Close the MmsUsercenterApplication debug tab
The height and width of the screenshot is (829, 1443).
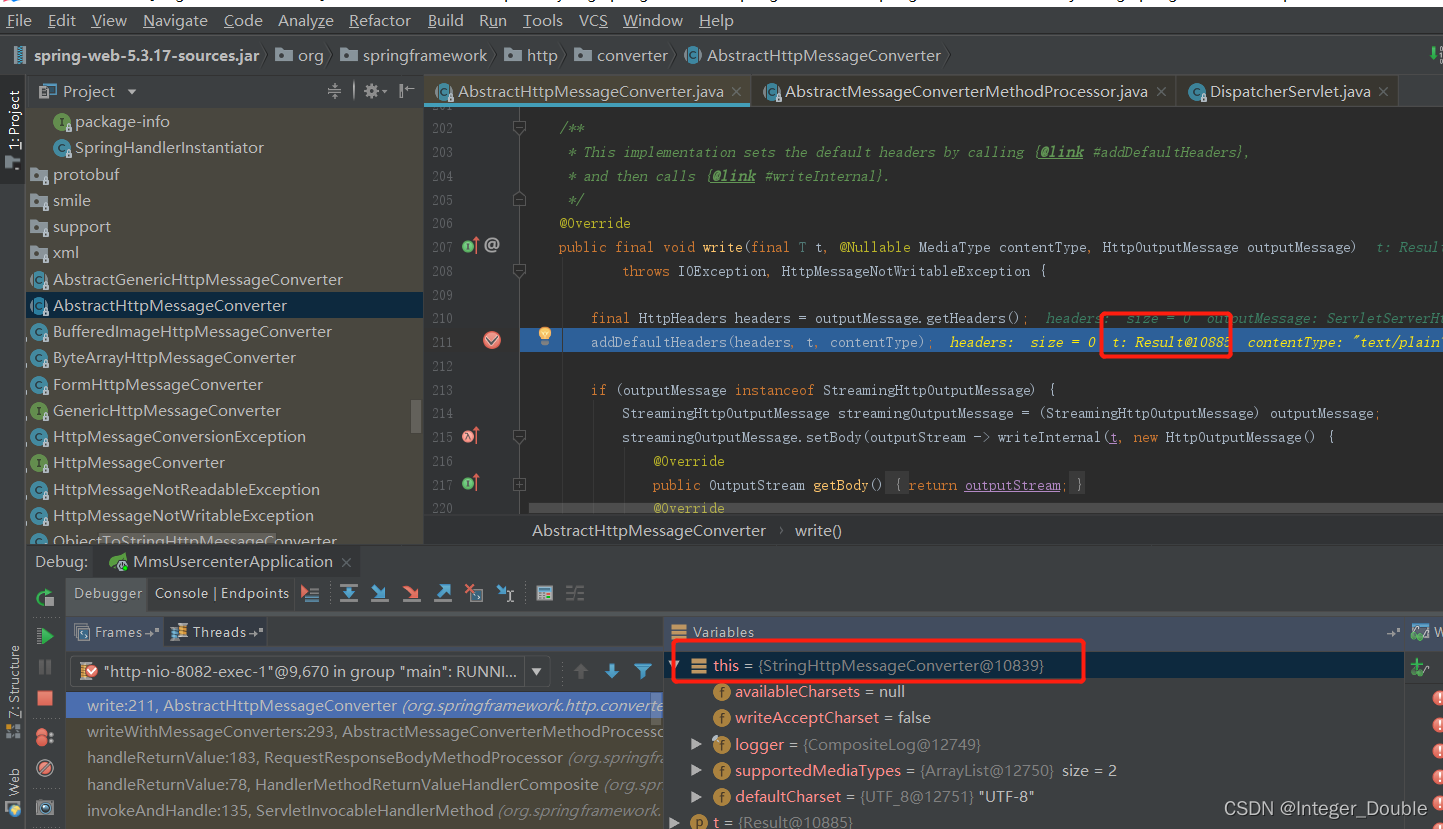tap(346, 563)
